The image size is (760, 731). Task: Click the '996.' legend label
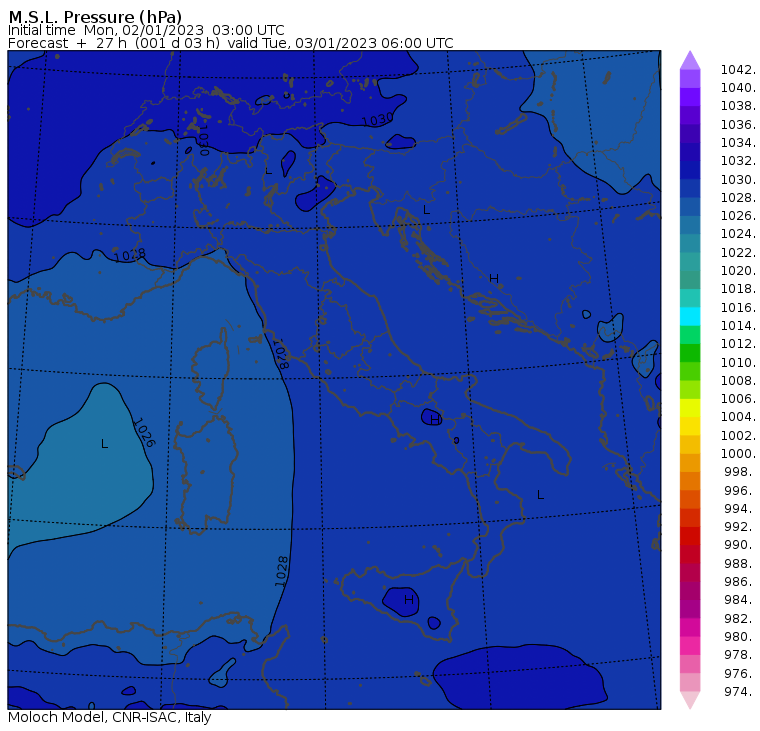[740, 491]
